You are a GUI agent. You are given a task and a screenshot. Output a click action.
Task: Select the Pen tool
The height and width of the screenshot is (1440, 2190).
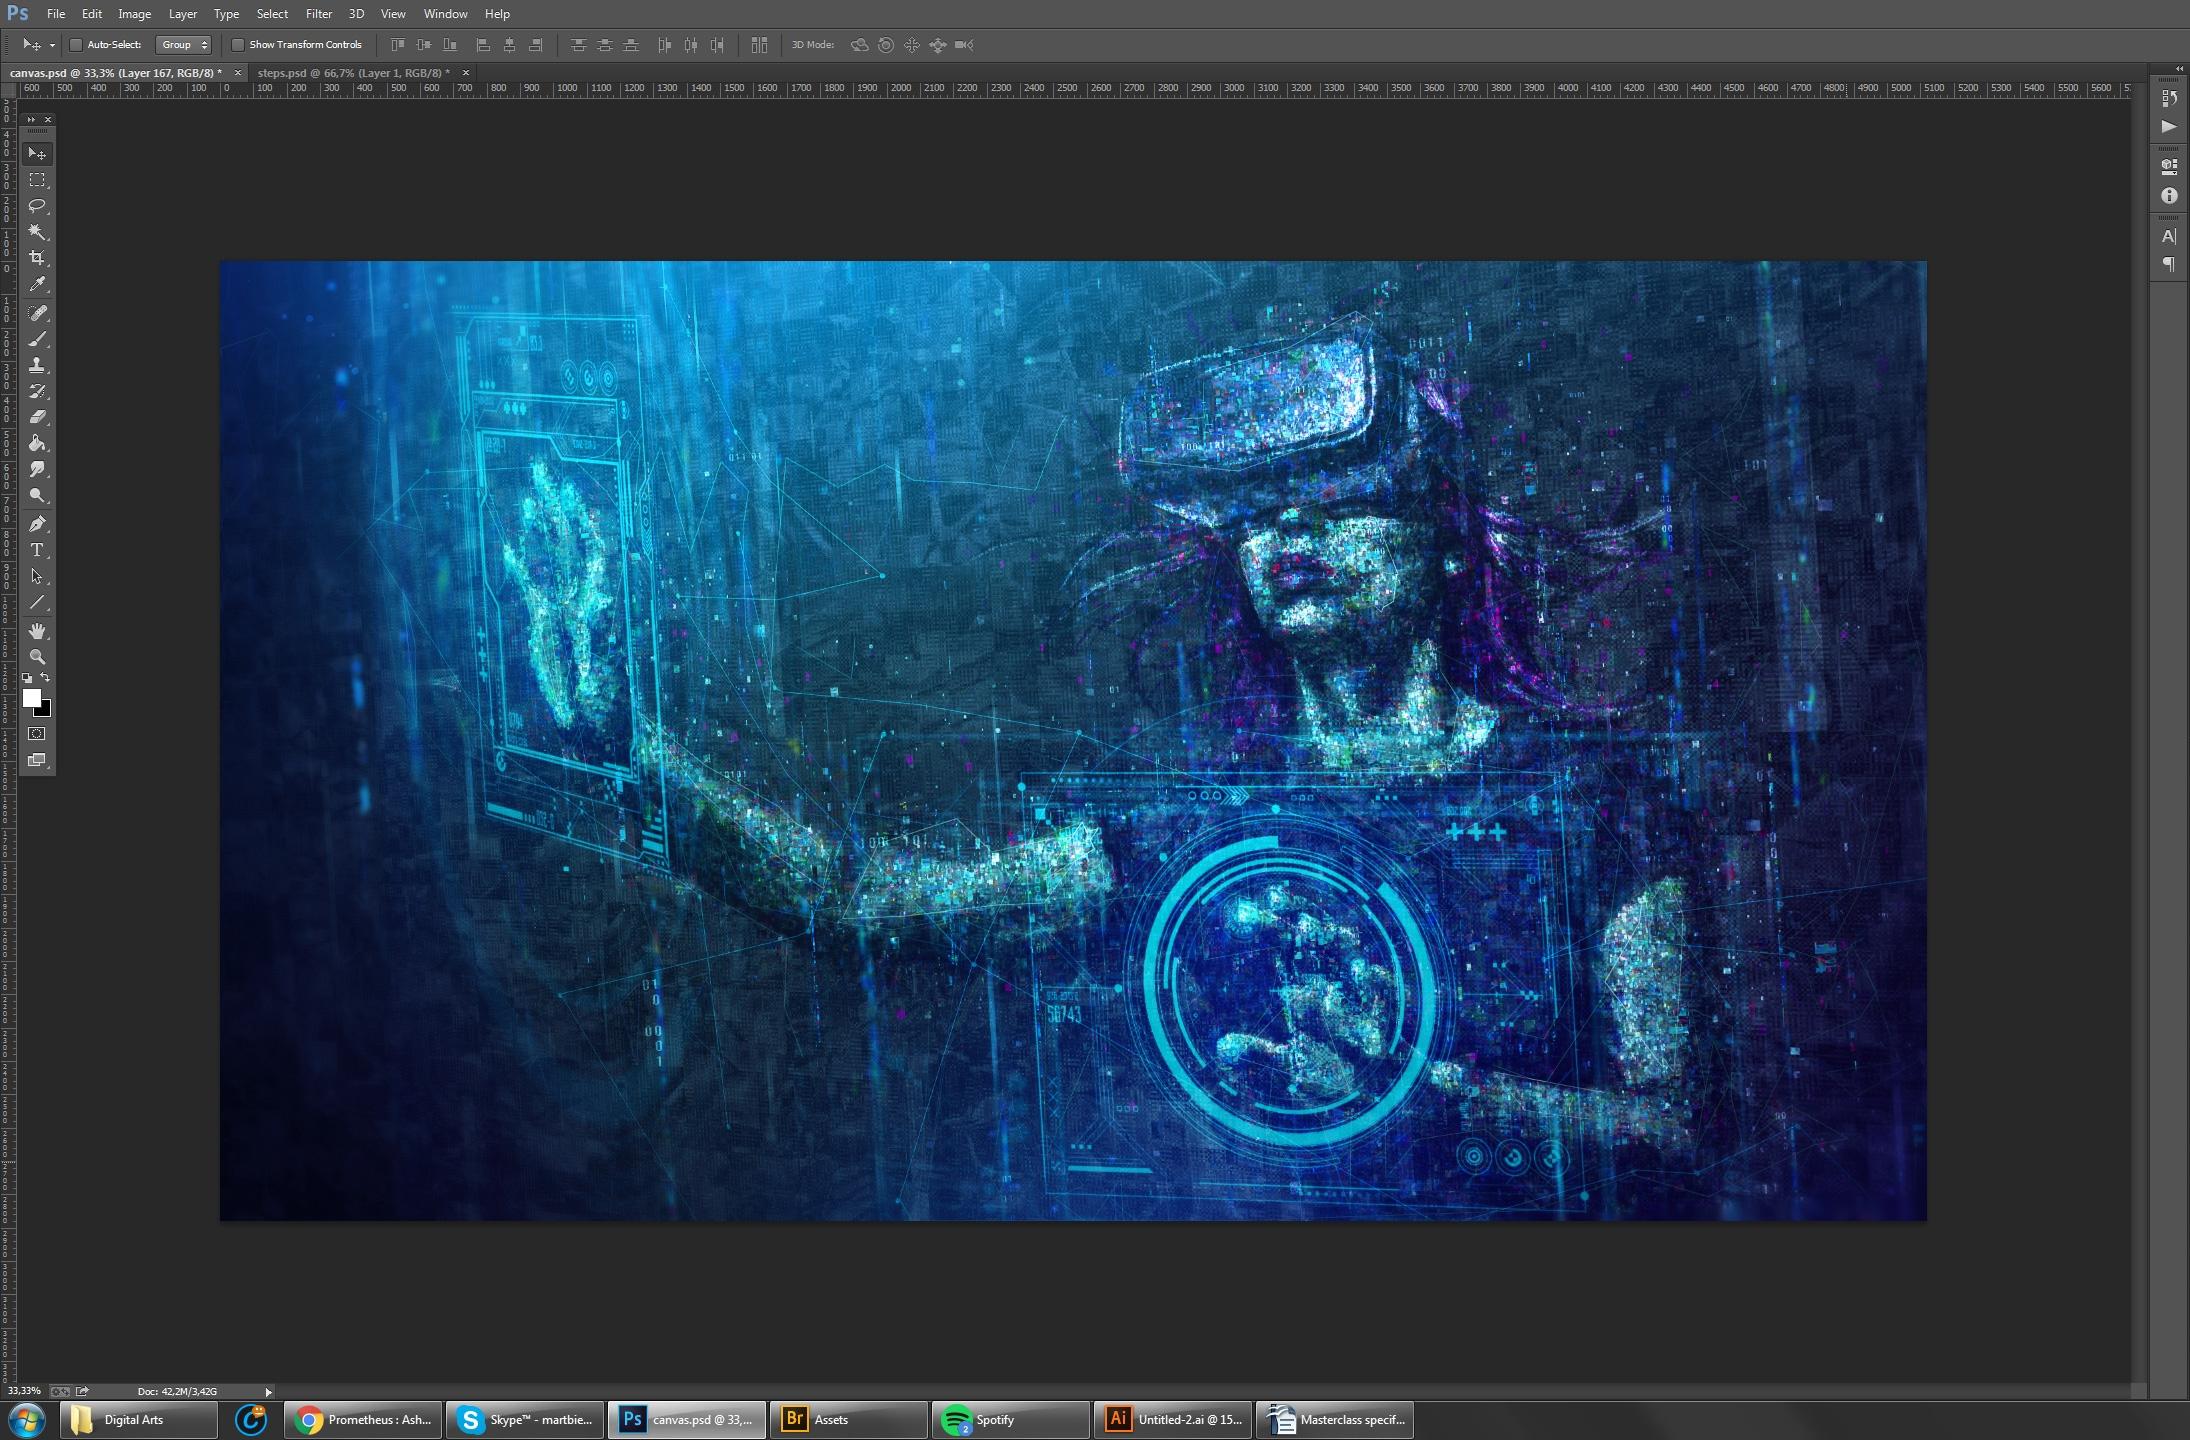(x=37, y=524)
